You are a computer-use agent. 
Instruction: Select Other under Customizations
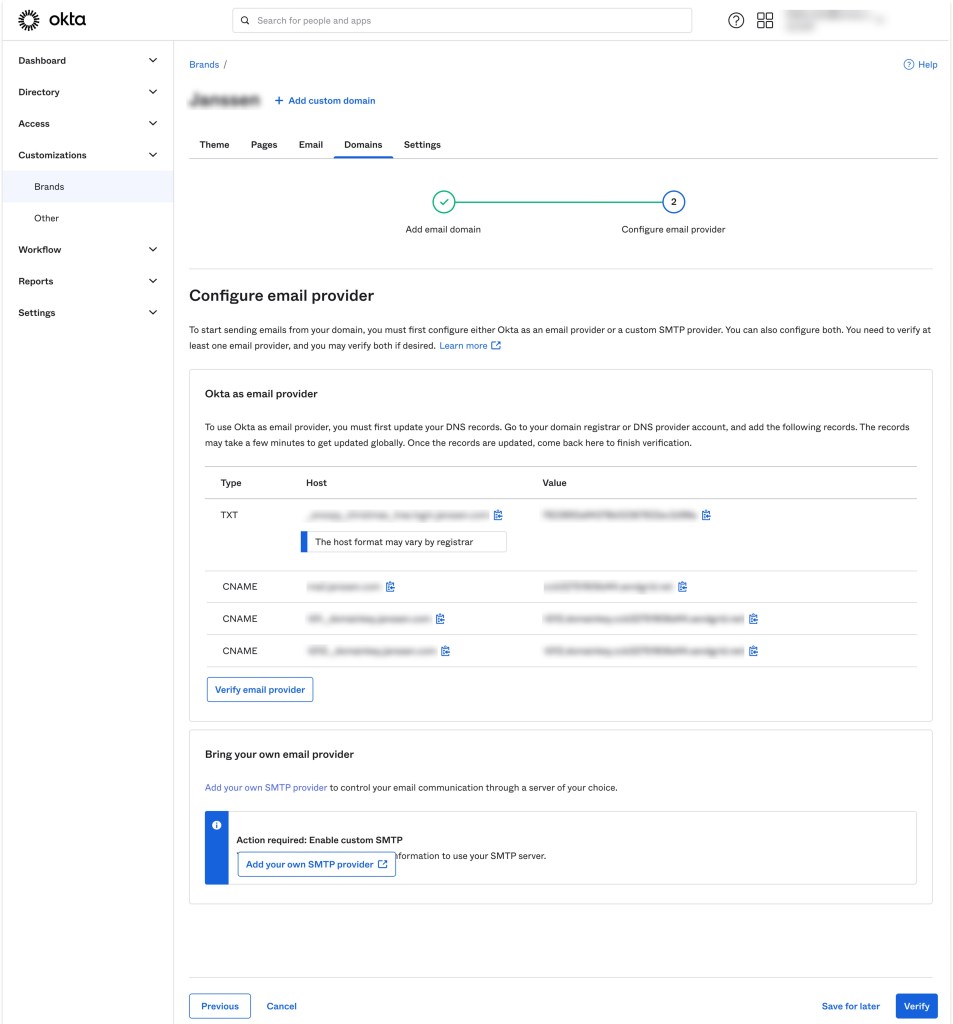[x=46, y=218]
